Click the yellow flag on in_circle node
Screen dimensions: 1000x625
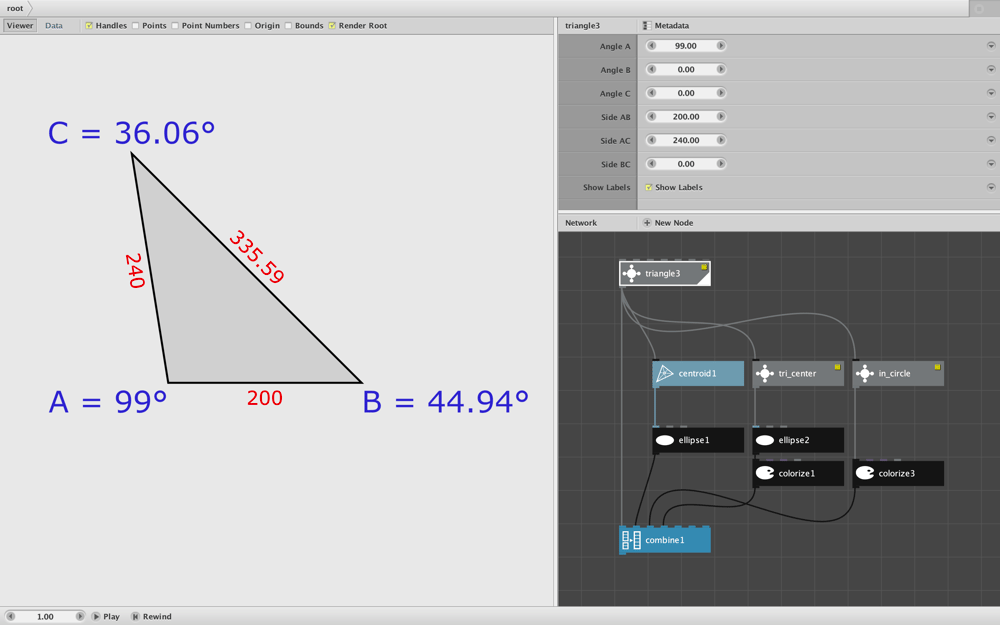(938, 367)
